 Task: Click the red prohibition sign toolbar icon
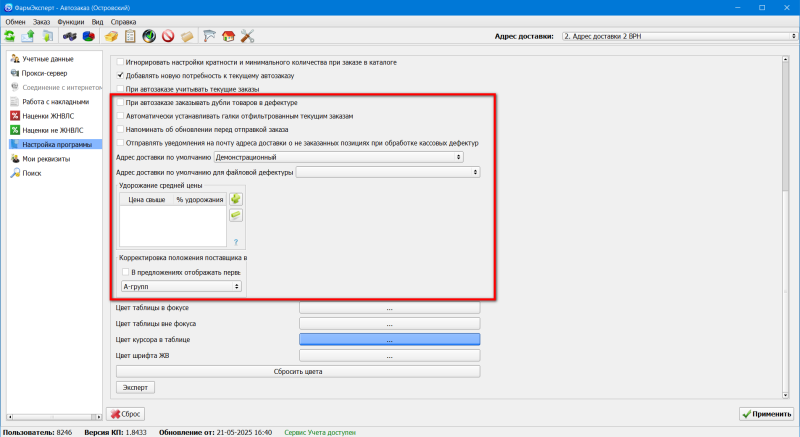pos(168,36)
